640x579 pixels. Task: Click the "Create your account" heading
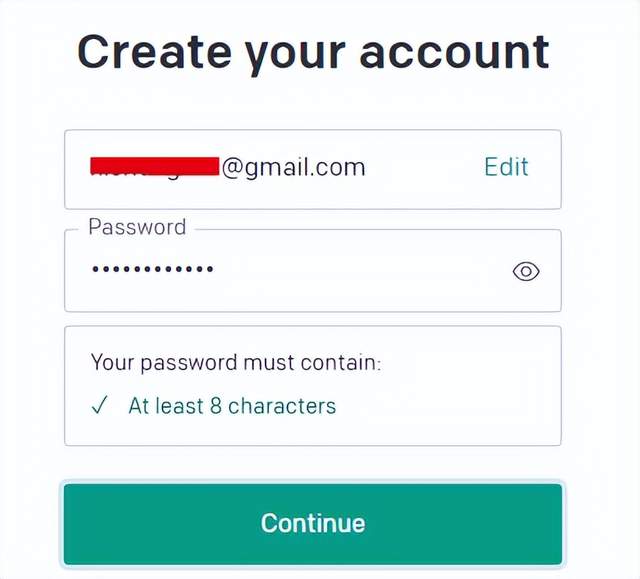click(x=313, y=52)
